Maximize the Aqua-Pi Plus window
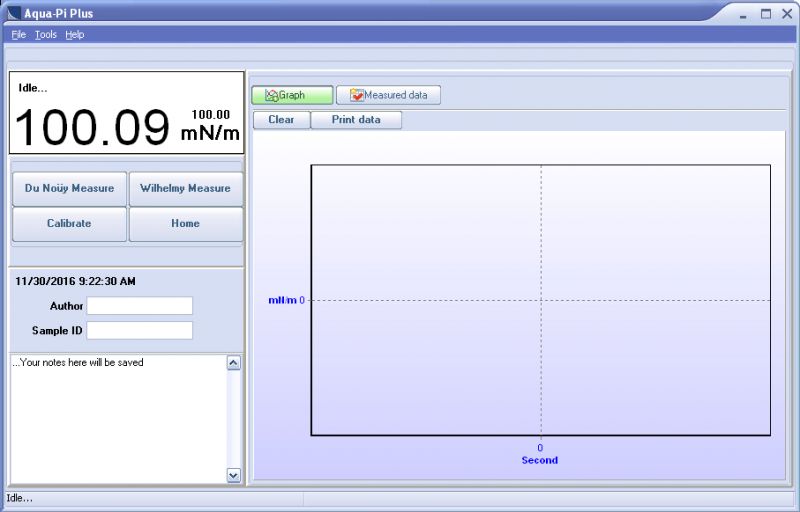Image resolution: width=800 pixels, height=512 pixels. coord(766,14)
